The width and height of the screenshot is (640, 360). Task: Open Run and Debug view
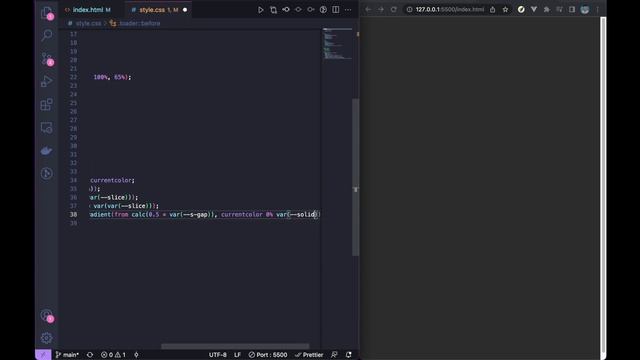tap(47, 81)
